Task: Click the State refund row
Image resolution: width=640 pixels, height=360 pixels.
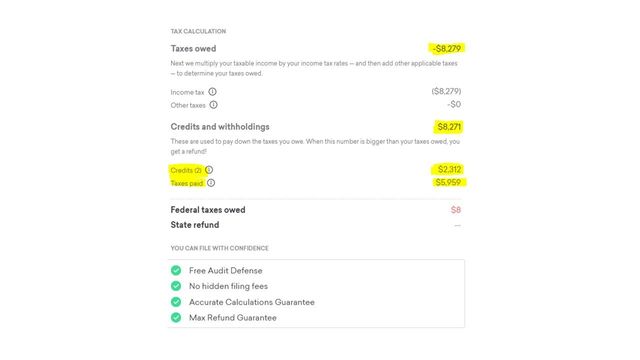Action: [316, 225]
